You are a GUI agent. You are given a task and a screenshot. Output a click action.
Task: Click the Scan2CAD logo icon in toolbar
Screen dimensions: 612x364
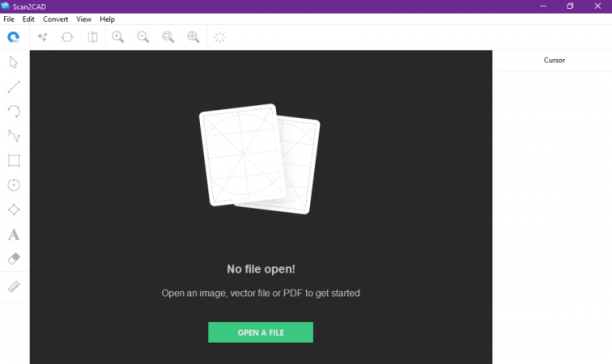(13, 37)
